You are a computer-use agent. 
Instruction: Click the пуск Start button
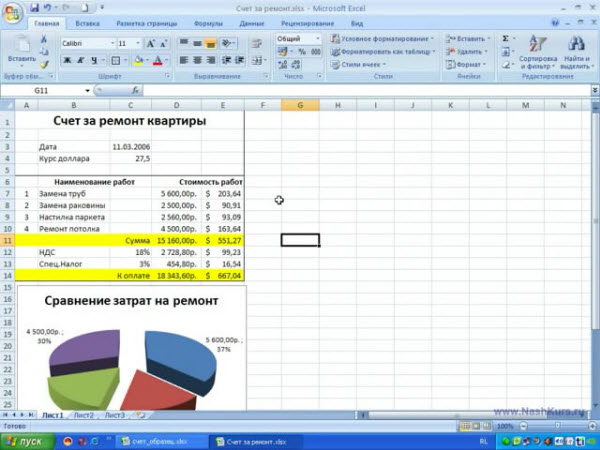(x=27, y=442)
